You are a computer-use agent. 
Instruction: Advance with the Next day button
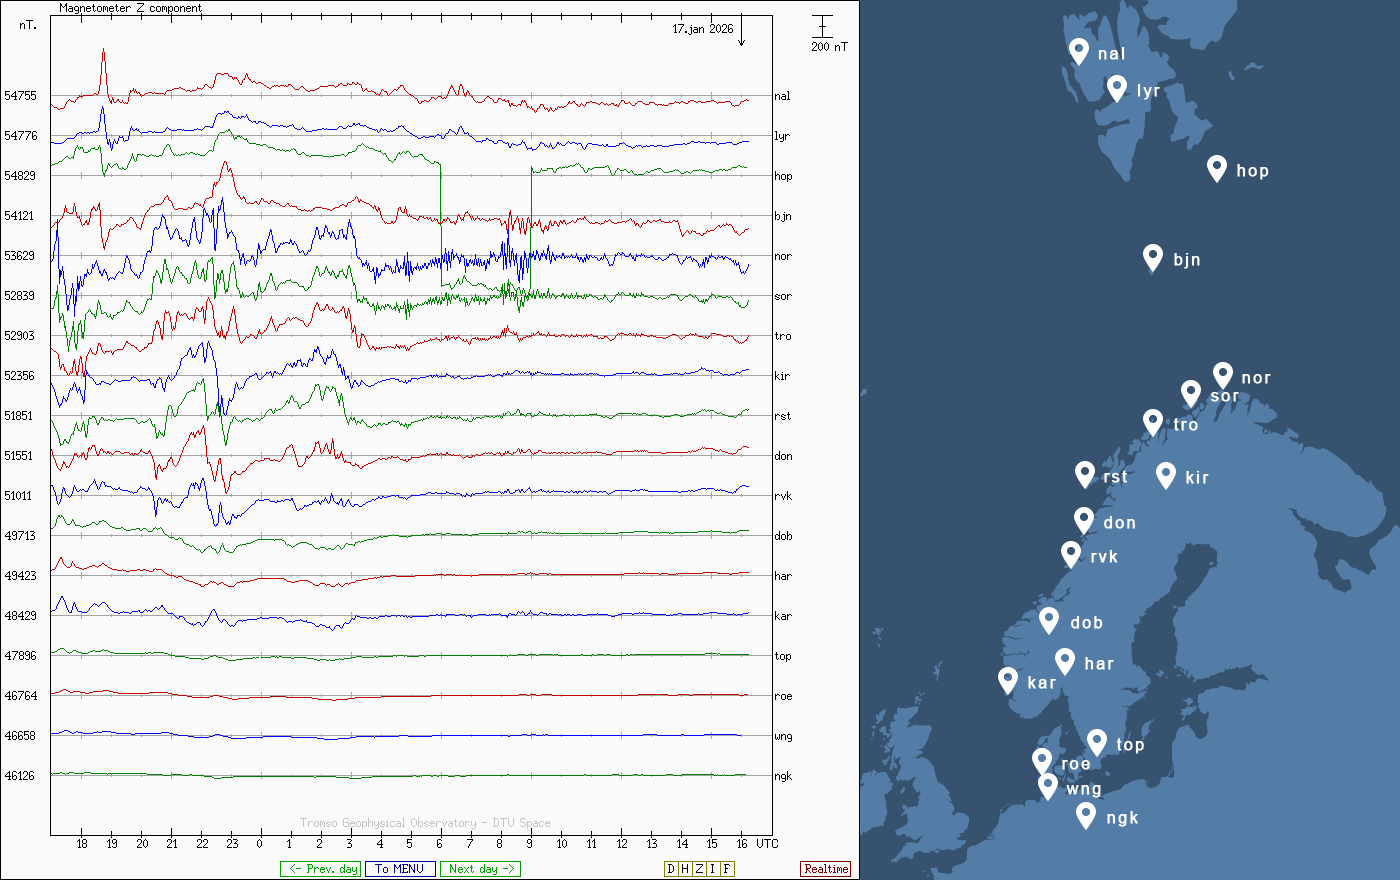[480, 869]
